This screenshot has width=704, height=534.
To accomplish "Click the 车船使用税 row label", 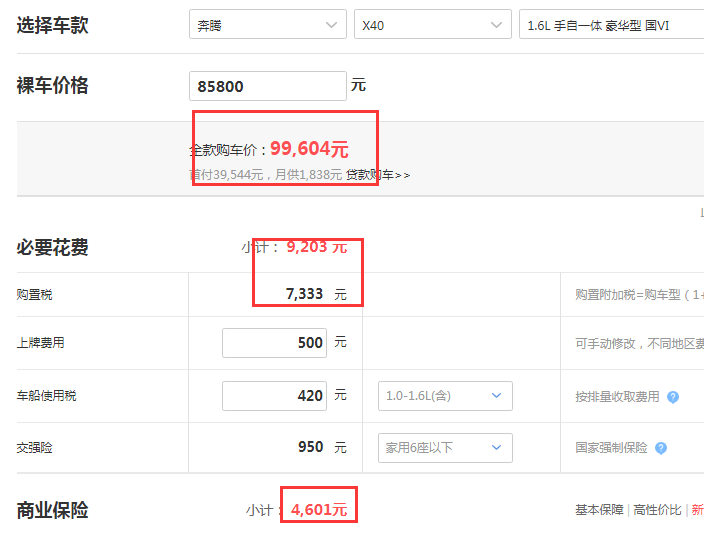I will [x=46, y=396].
